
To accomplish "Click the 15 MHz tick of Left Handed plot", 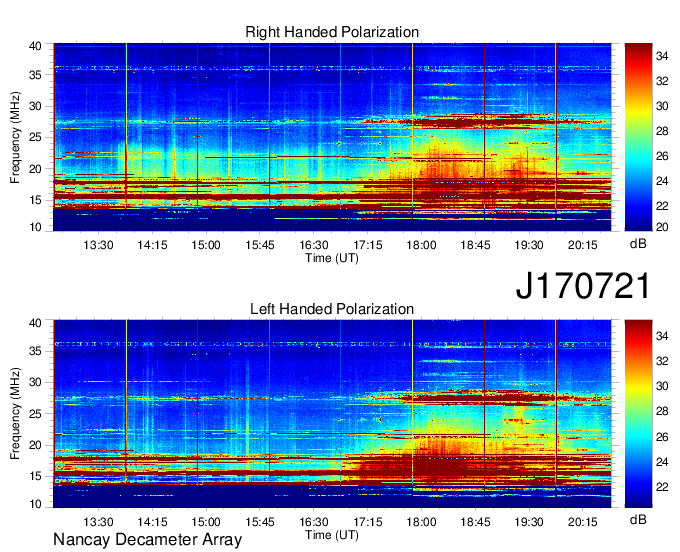I will pos(35,477).
